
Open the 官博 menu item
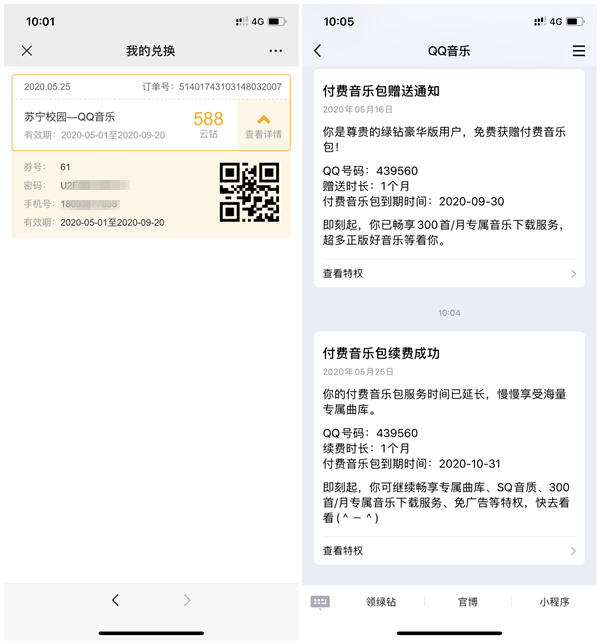tap(468, 602)
